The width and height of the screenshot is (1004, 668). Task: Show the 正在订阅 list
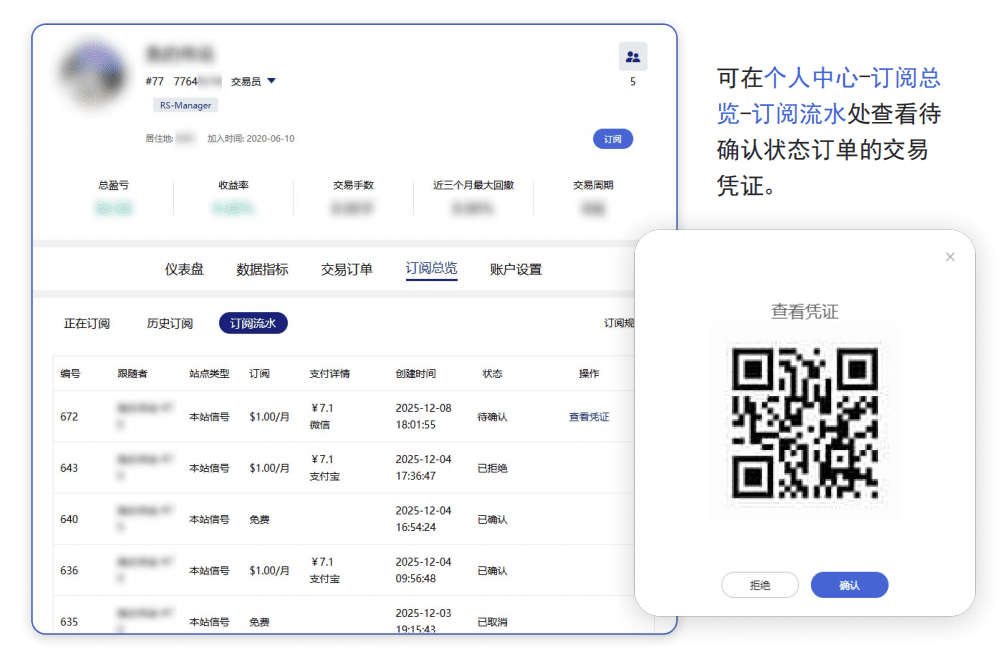click(87, 324)
